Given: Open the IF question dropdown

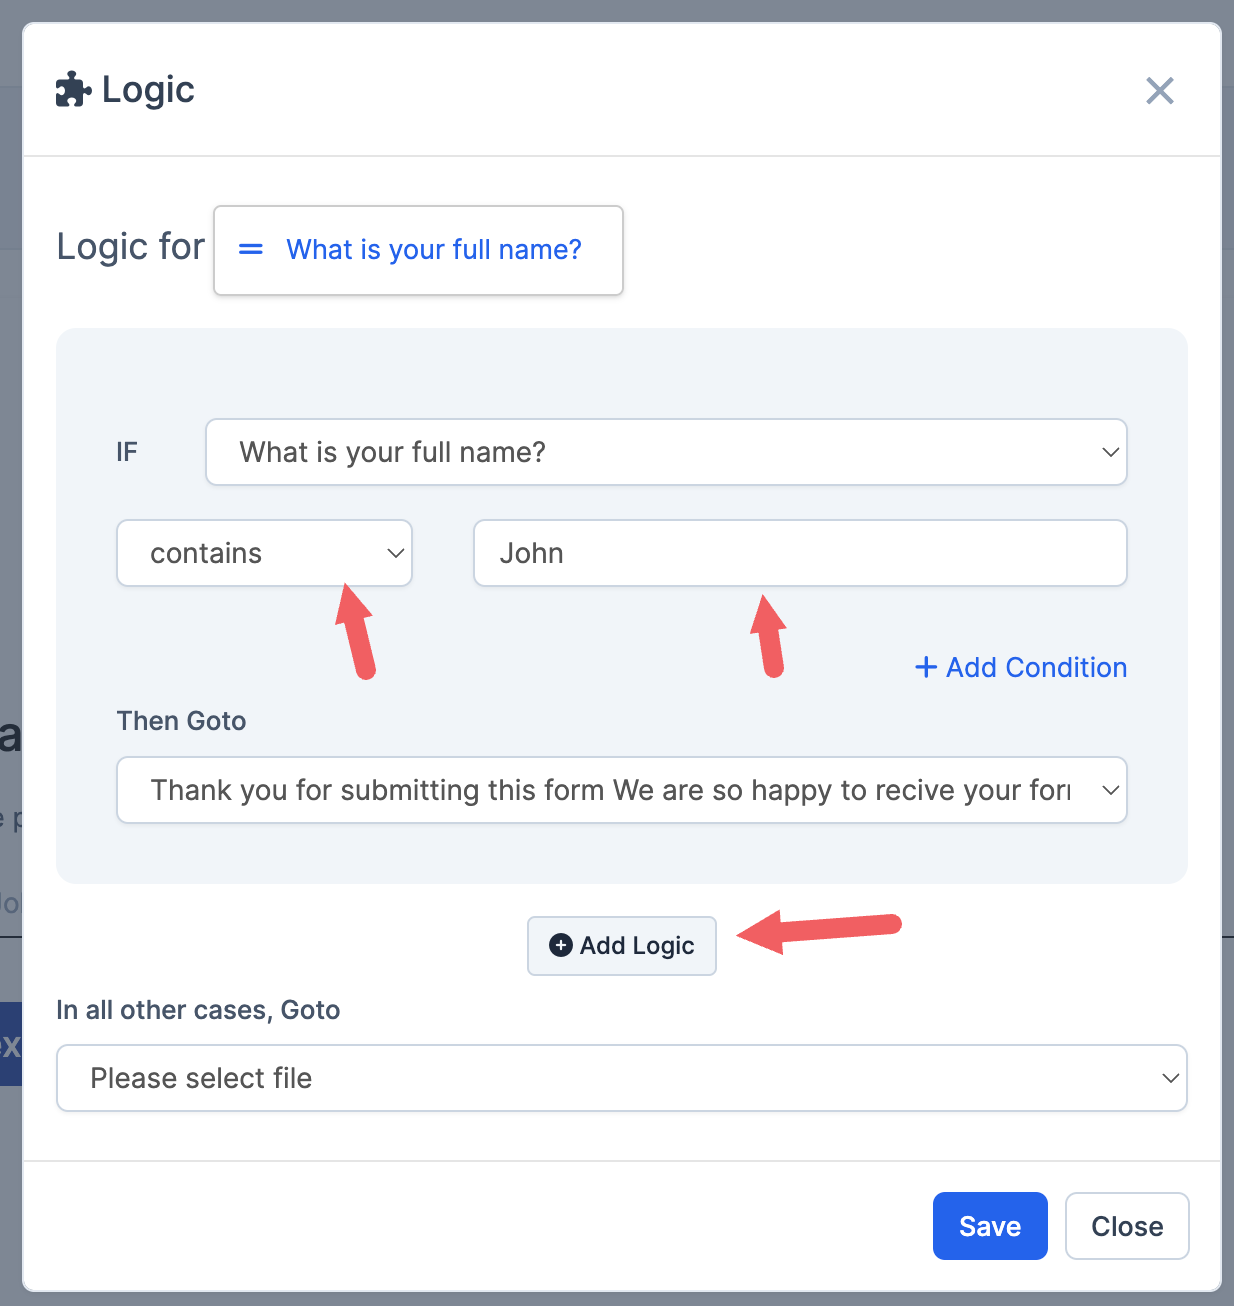Looking at the screenshot, I should pyautogui.click(x=665, y=452).
